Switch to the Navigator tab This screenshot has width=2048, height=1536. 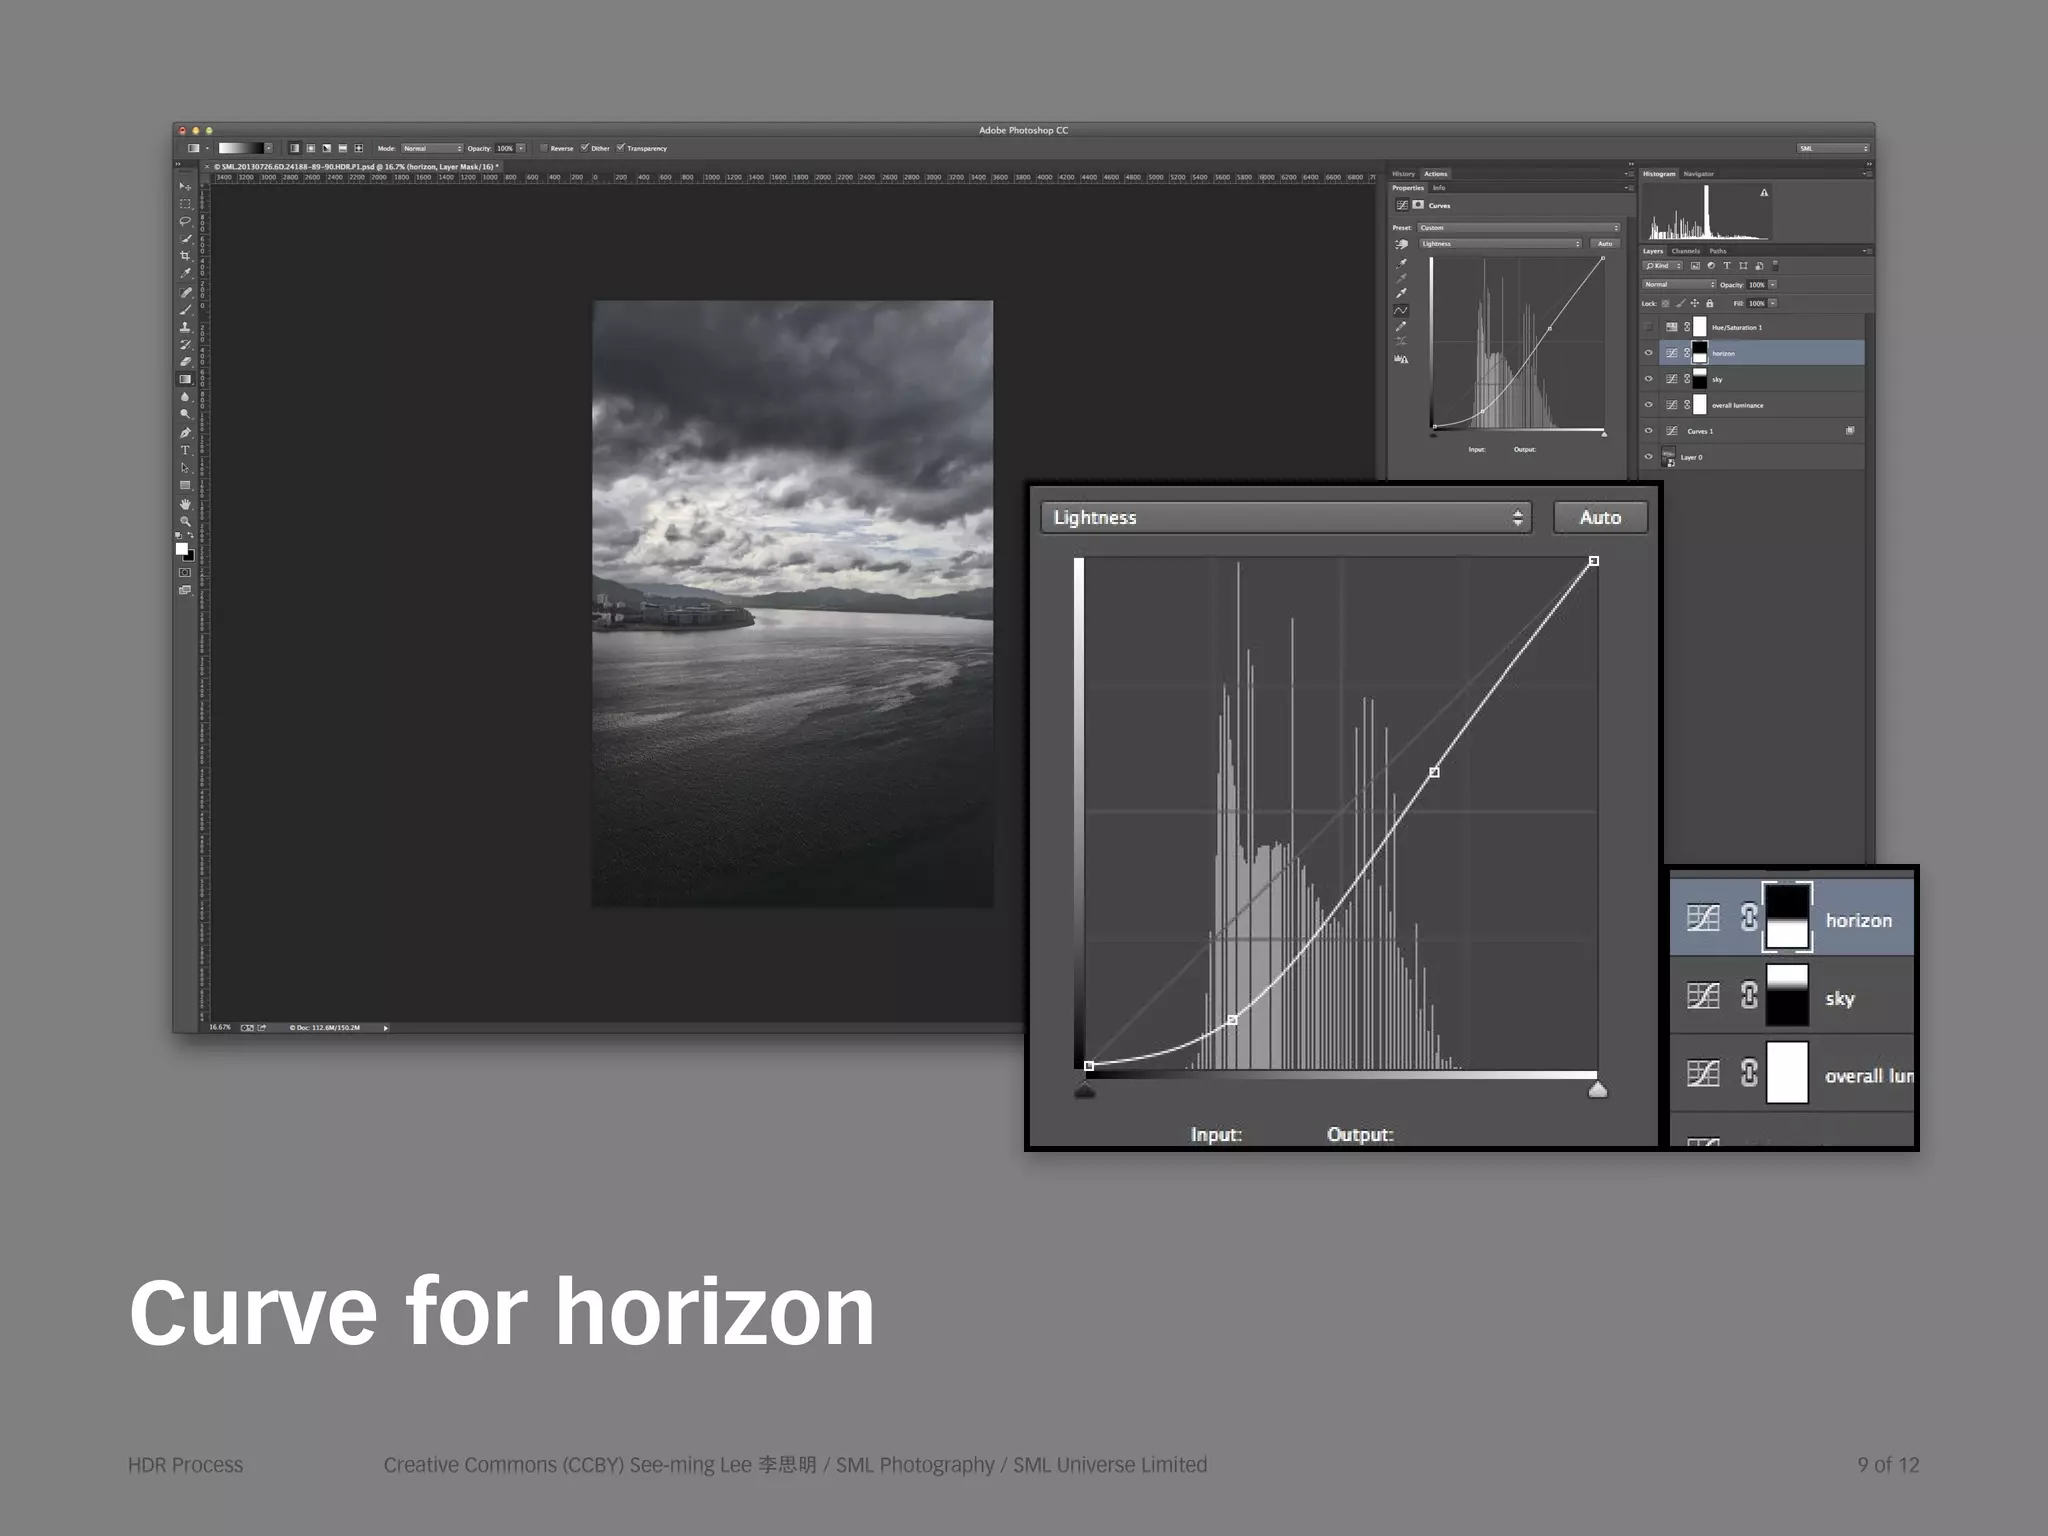(1698, 174)
